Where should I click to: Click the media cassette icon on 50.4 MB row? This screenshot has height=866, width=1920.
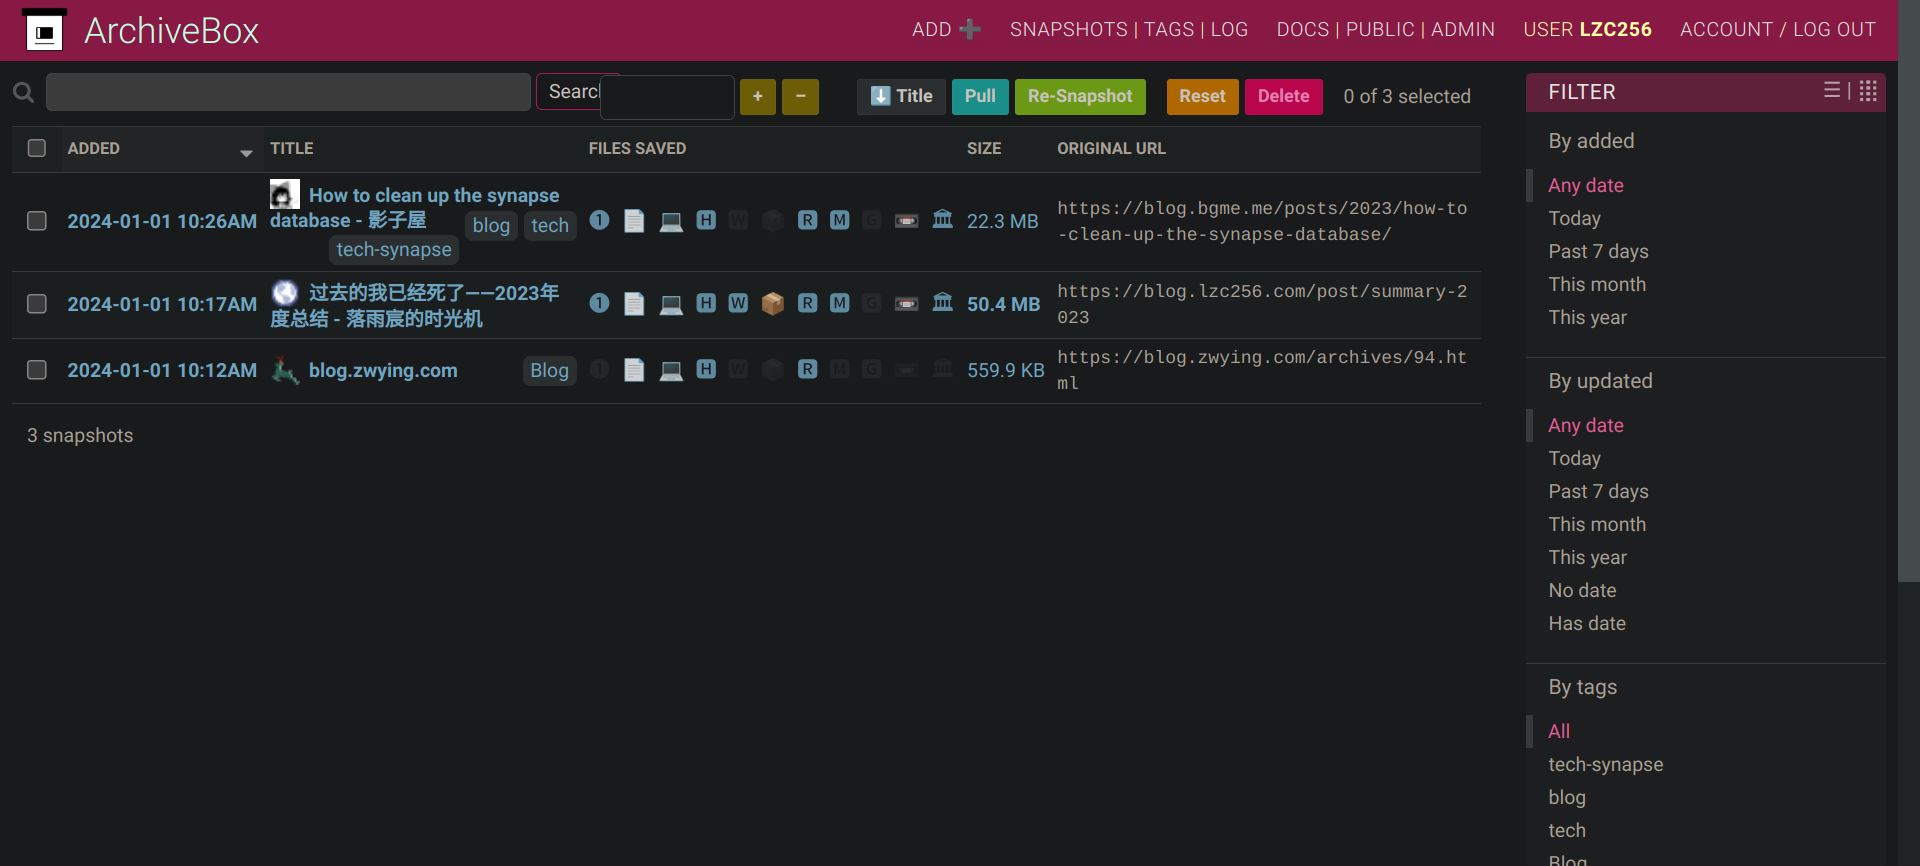point(906,304)
